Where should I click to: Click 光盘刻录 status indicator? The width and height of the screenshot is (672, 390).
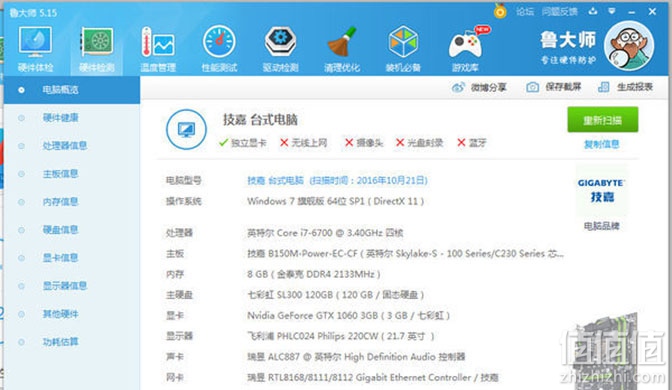(419, 143)
